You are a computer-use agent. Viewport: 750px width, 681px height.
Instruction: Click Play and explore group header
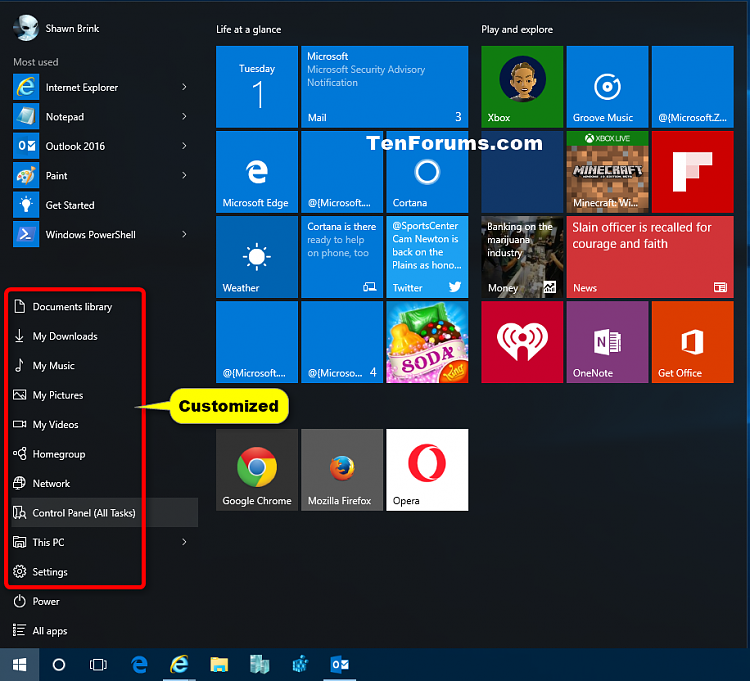[517, 30]
